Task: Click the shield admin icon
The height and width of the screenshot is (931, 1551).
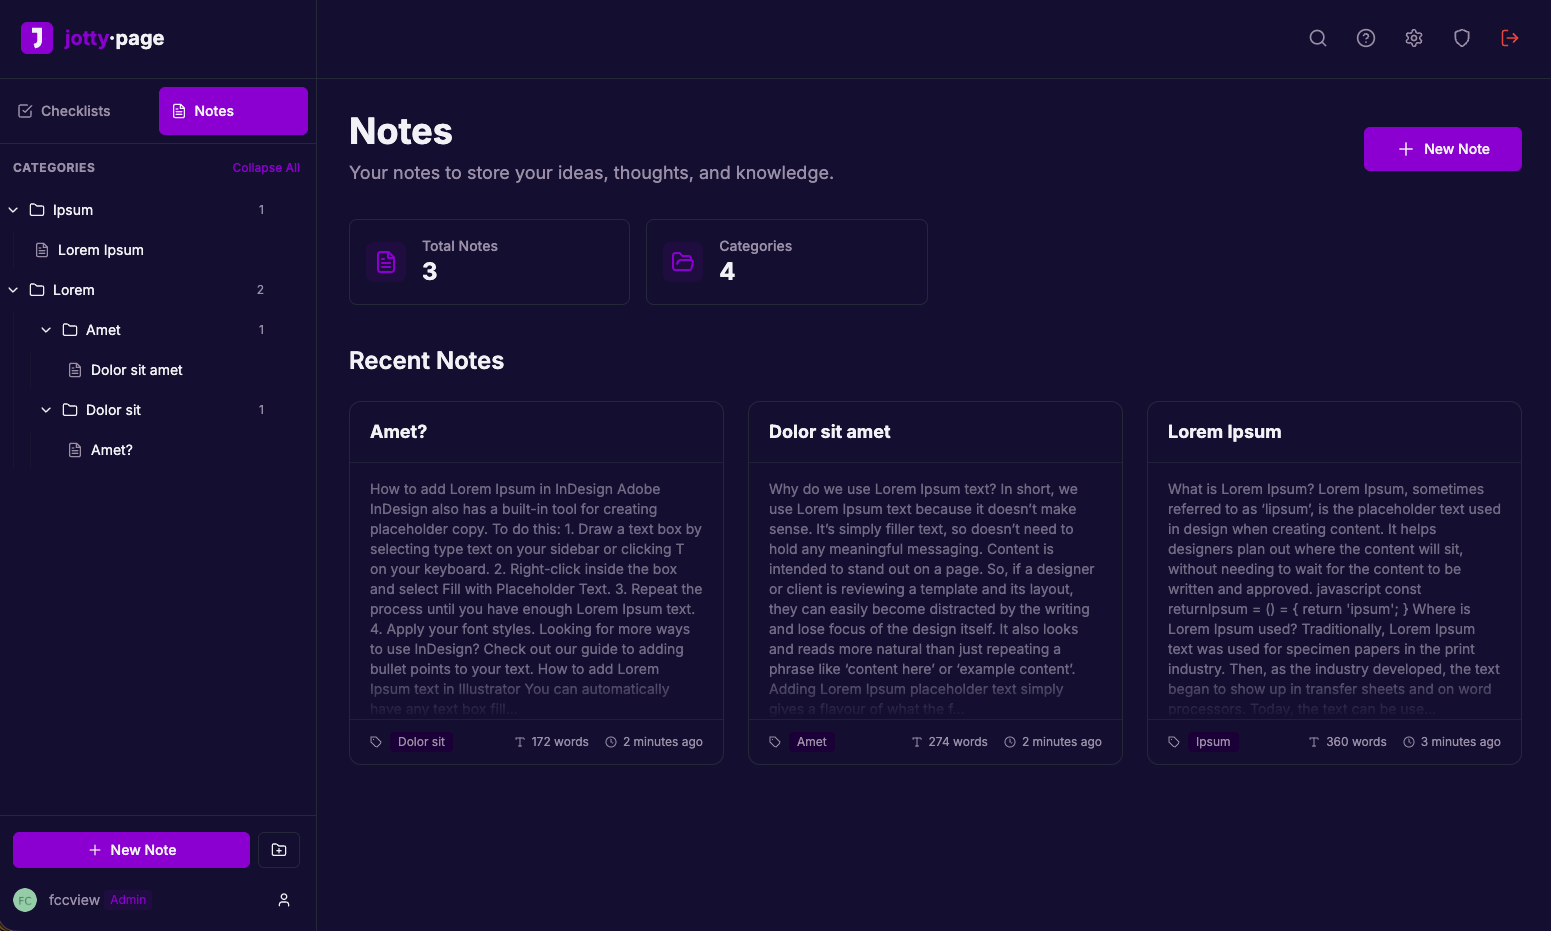Action: point(1462,38)
